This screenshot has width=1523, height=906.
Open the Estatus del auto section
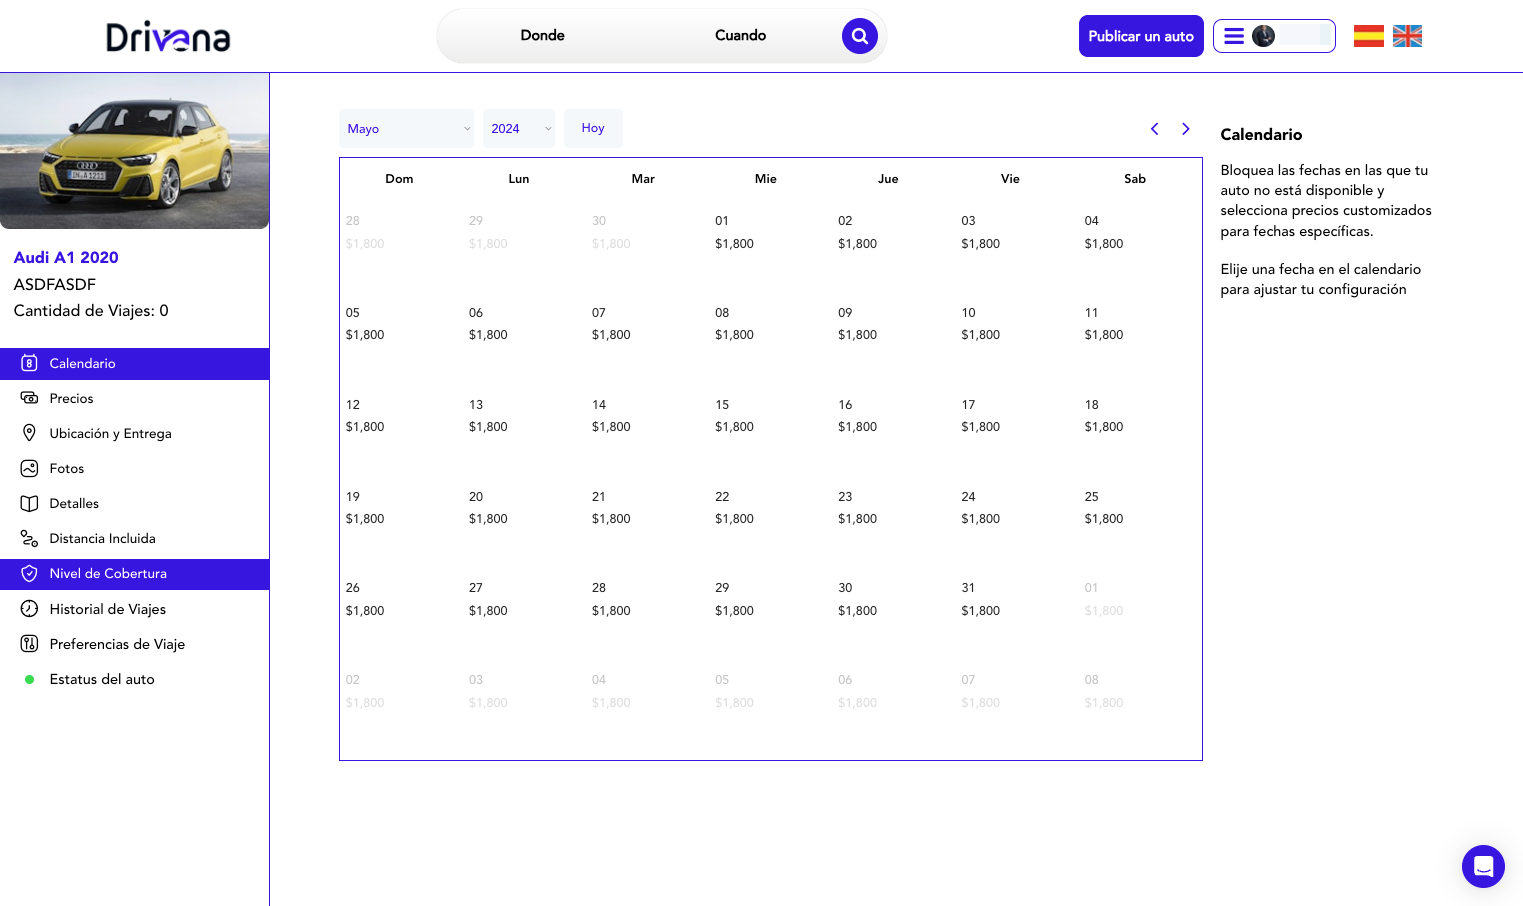pos(135,679)
